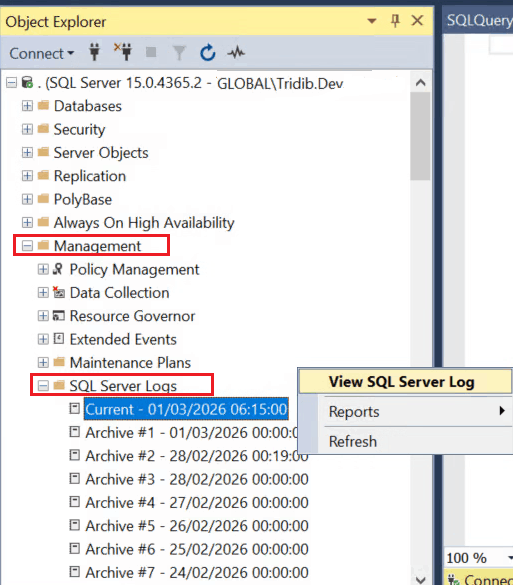This screenshot has width=513, height=585.
Task: Click the Disconnect plug icon in toolbar
Action: click(x=123, y=52)
